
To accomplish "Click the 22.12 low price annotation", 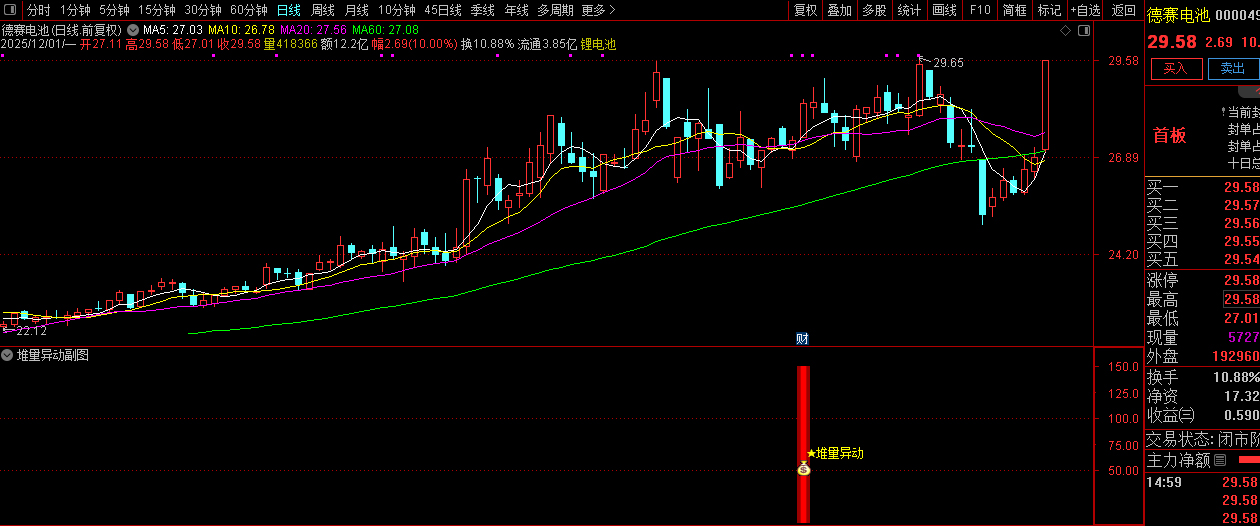I will [x=31, y=330].
